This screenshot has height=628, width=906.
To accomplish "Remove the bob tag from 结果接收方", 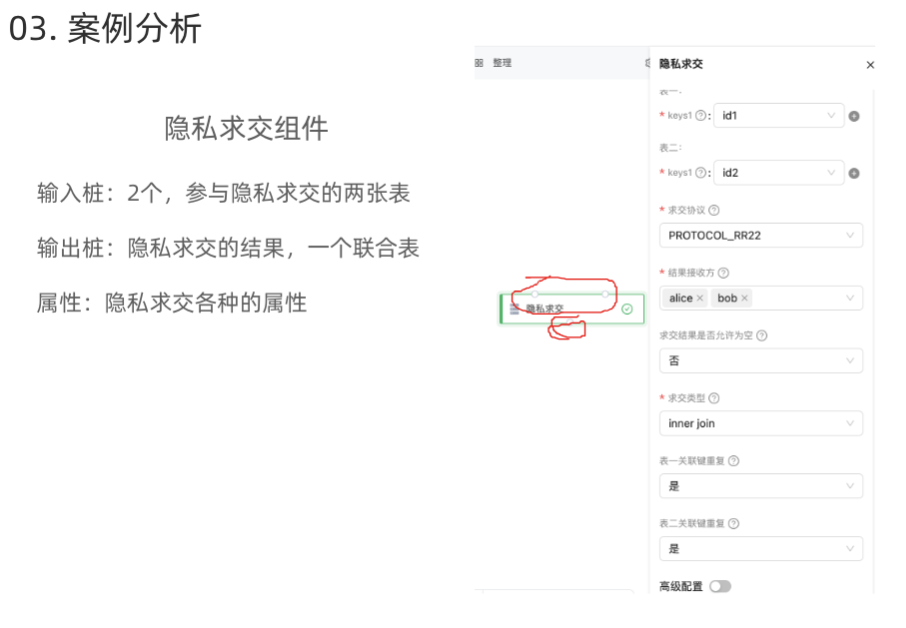I will [744, 298].
